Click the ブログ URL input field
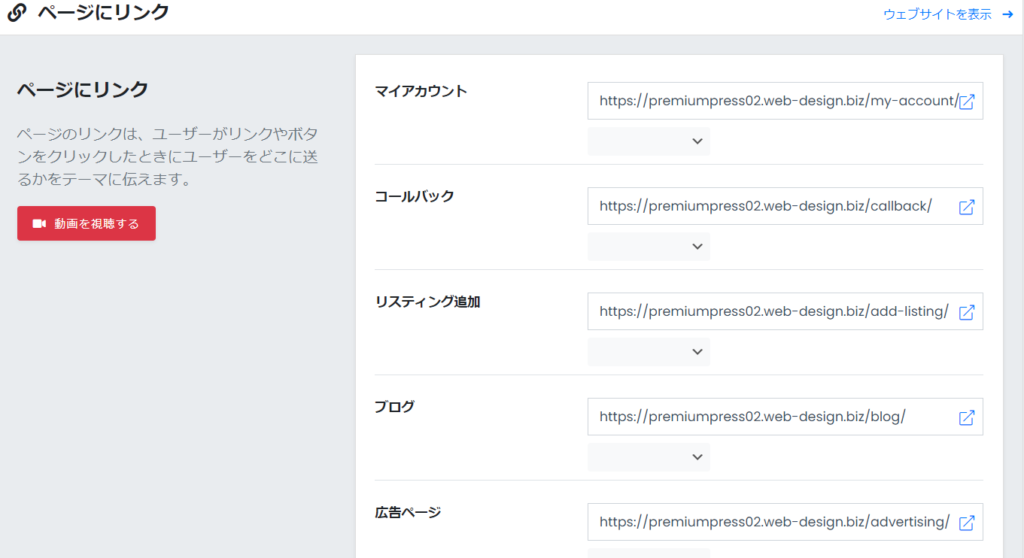The image size is (1024, 558). point(785,416)
